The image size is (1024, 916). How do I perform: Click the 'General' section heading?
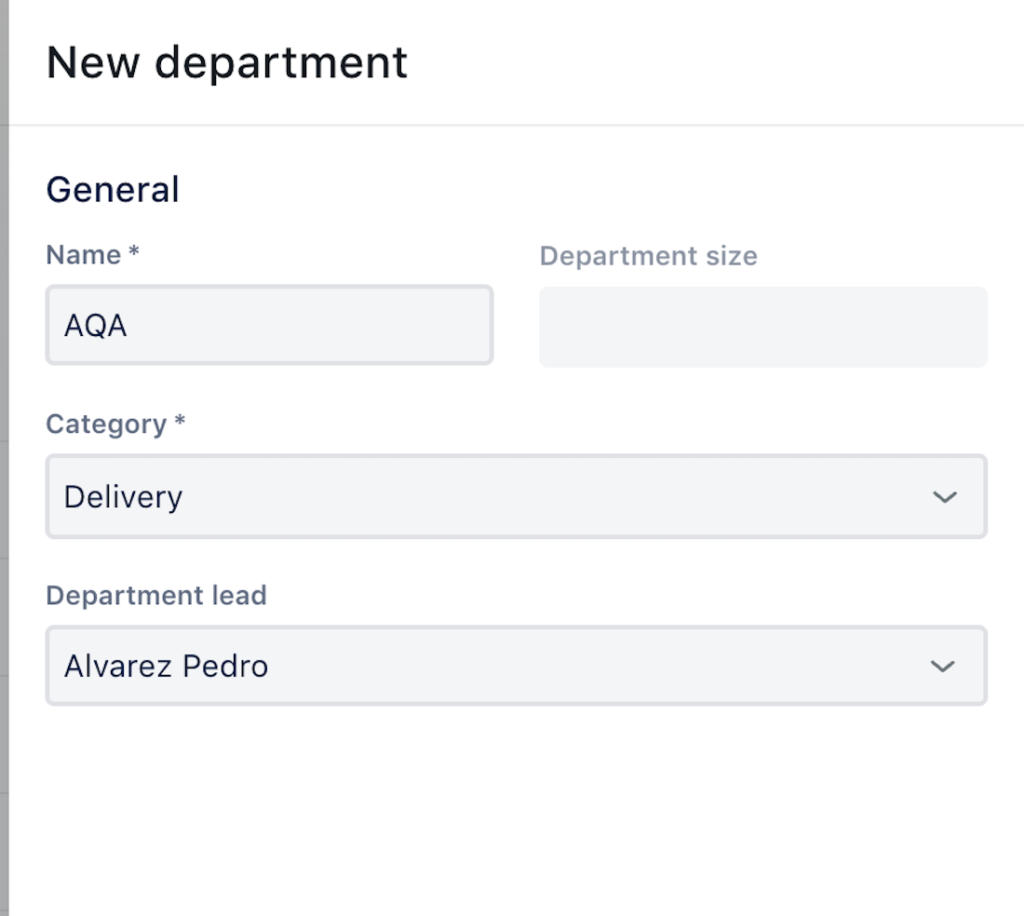(x=112, y=190)
